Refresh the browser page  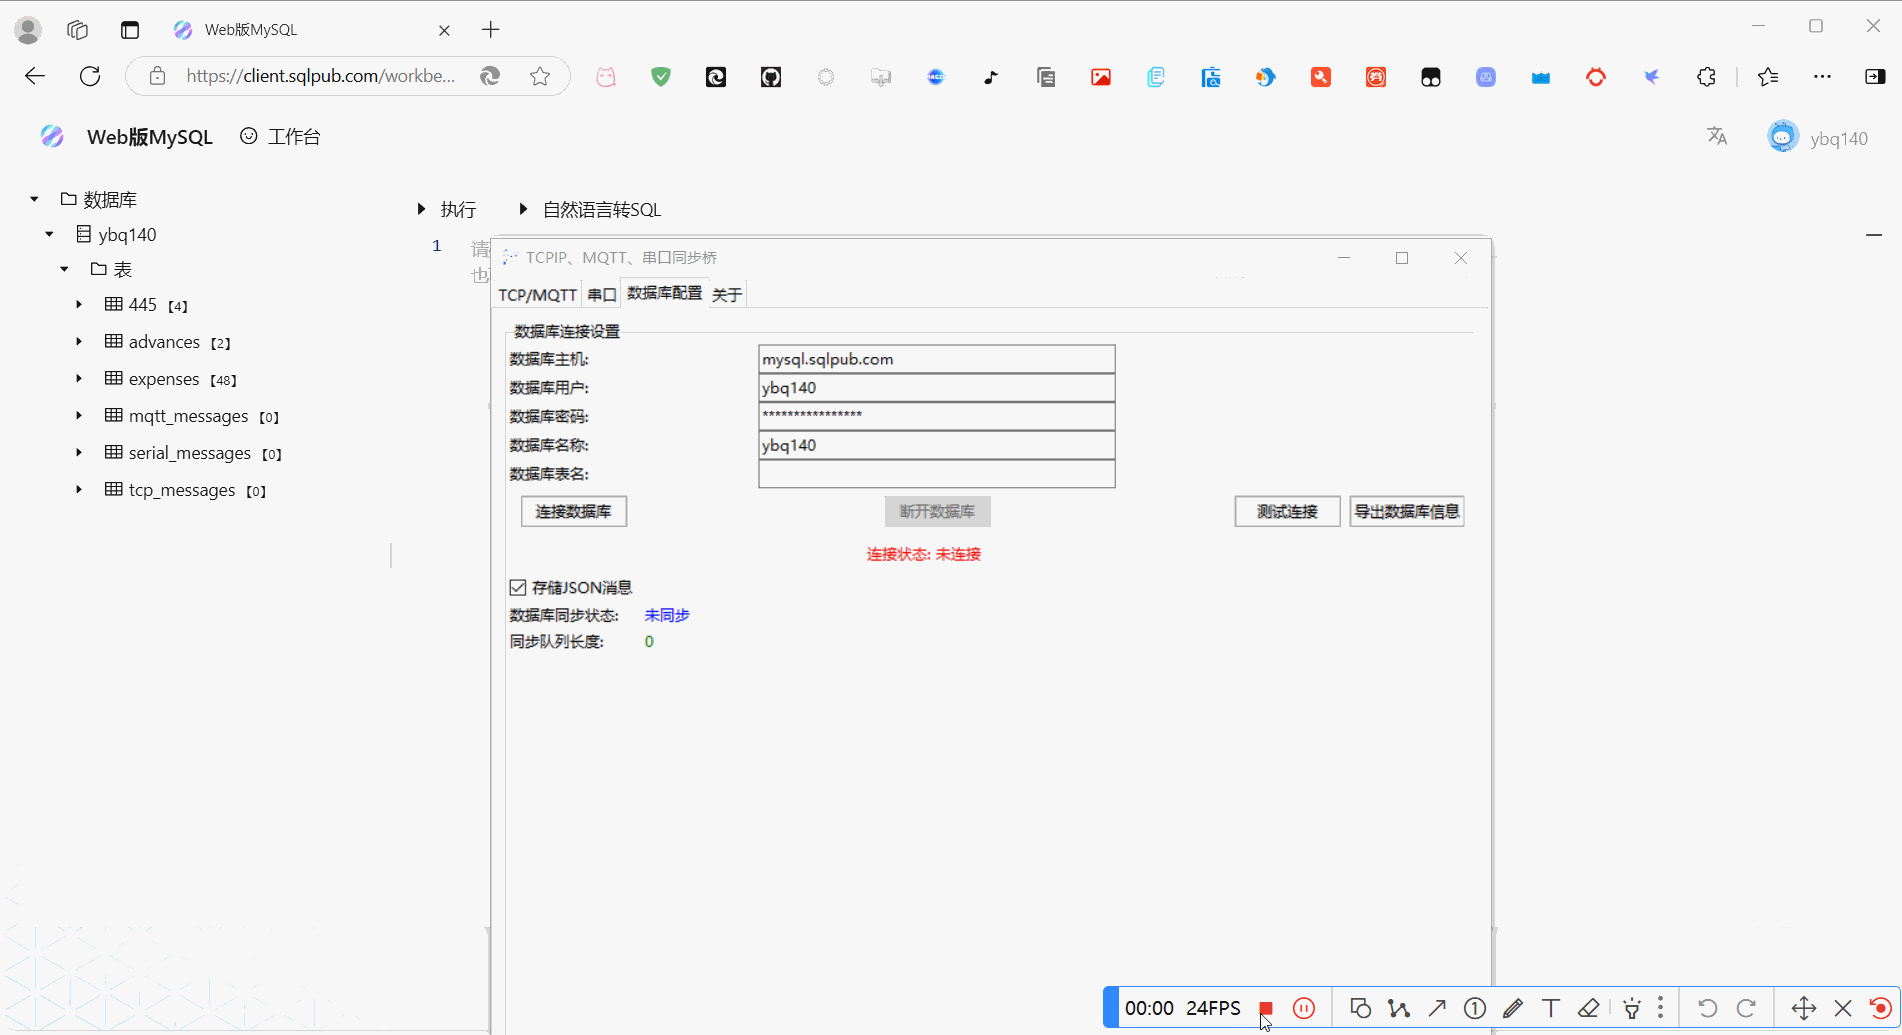(90, 76)
